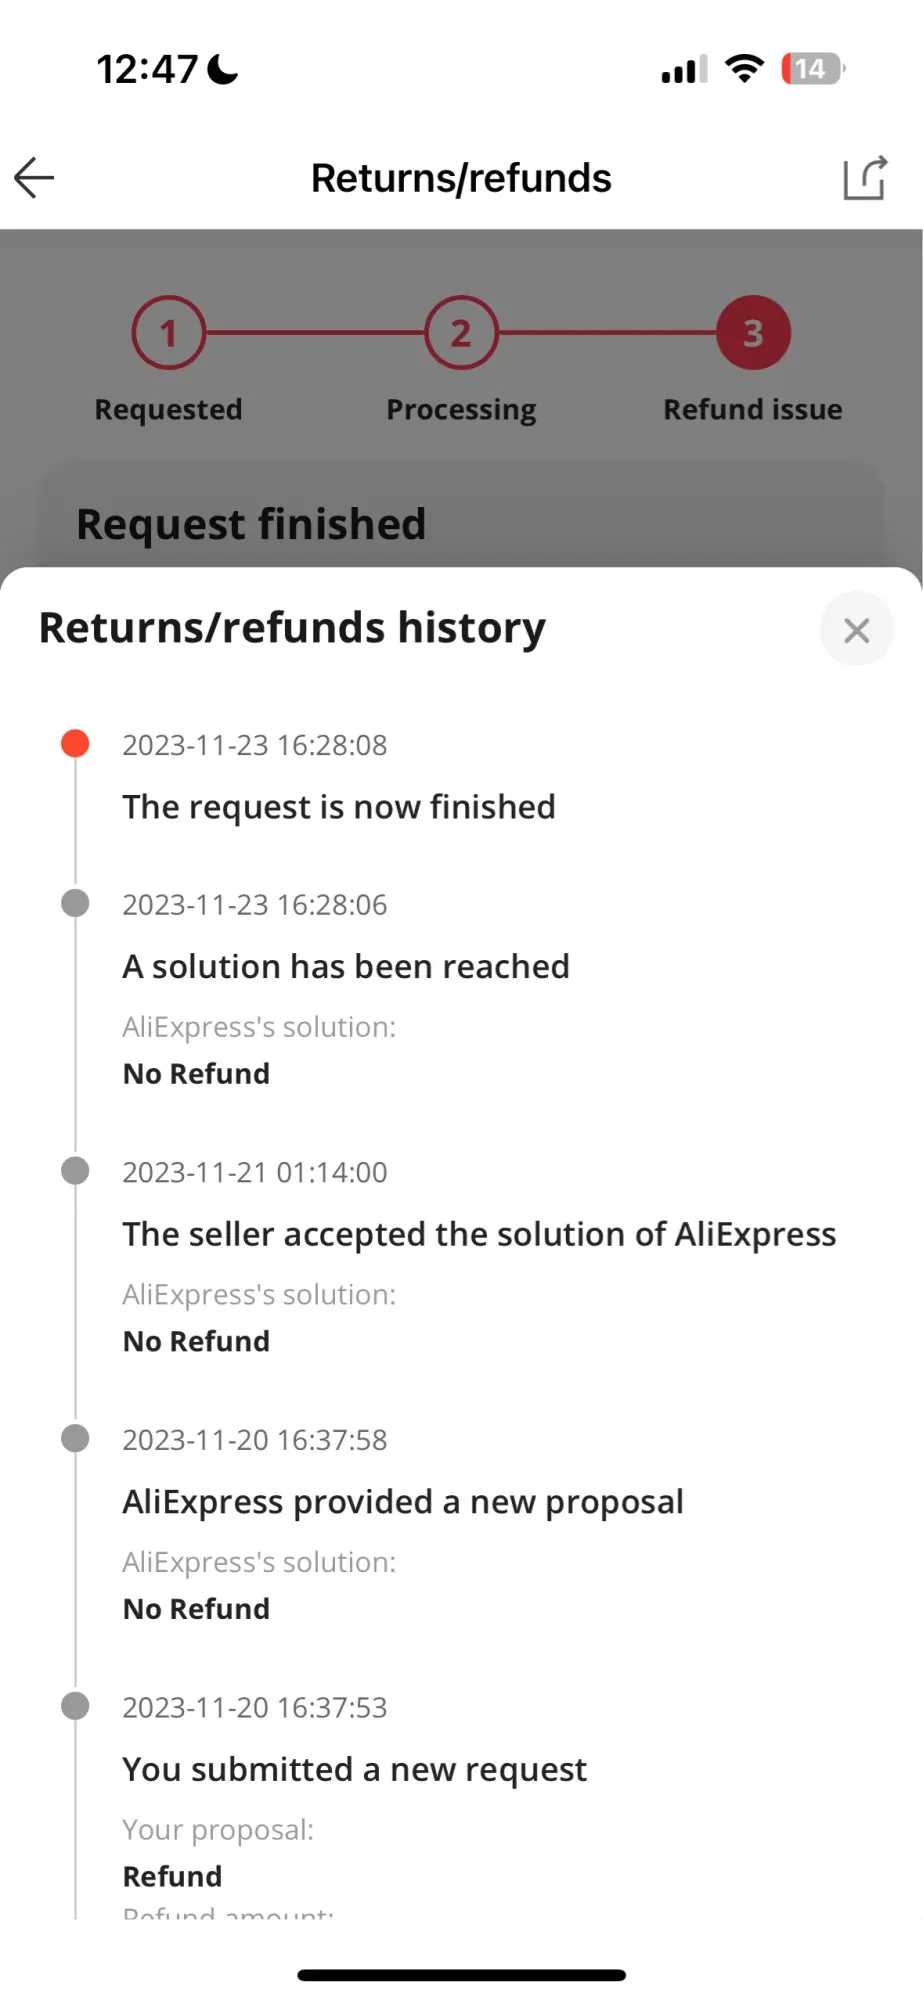This screenshot has height=2000, width=923.
Task: Tap the iOS home indicator bar
Action: coord(461,1975)
